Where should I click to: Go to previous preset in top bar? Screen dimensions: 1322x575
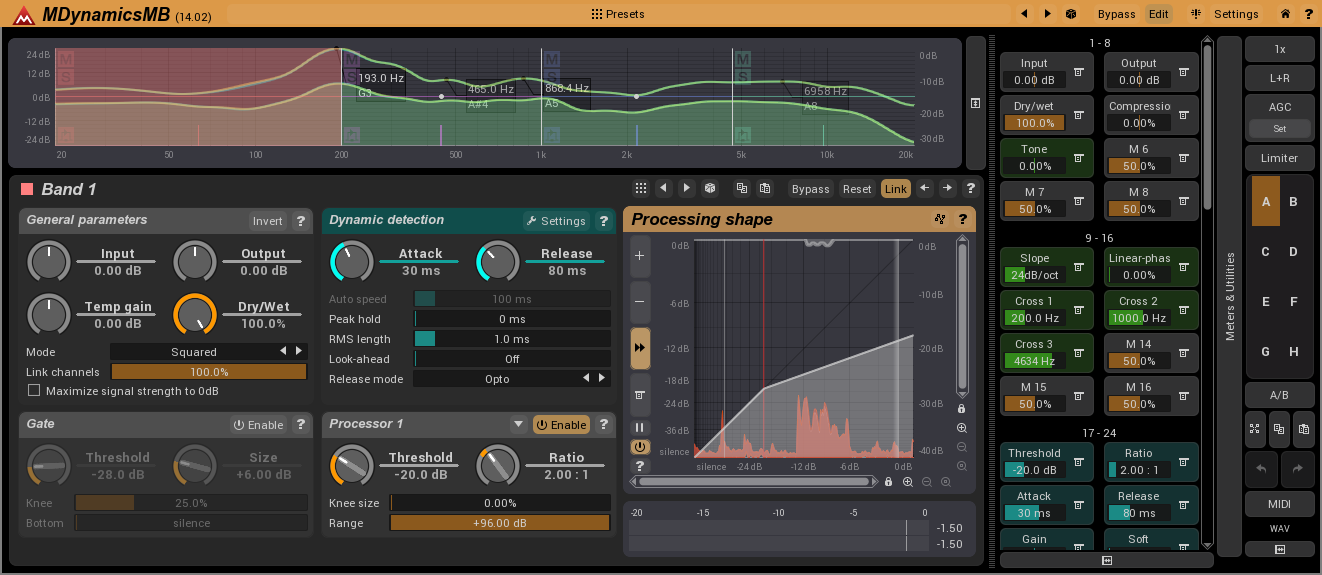(1024, 14)
